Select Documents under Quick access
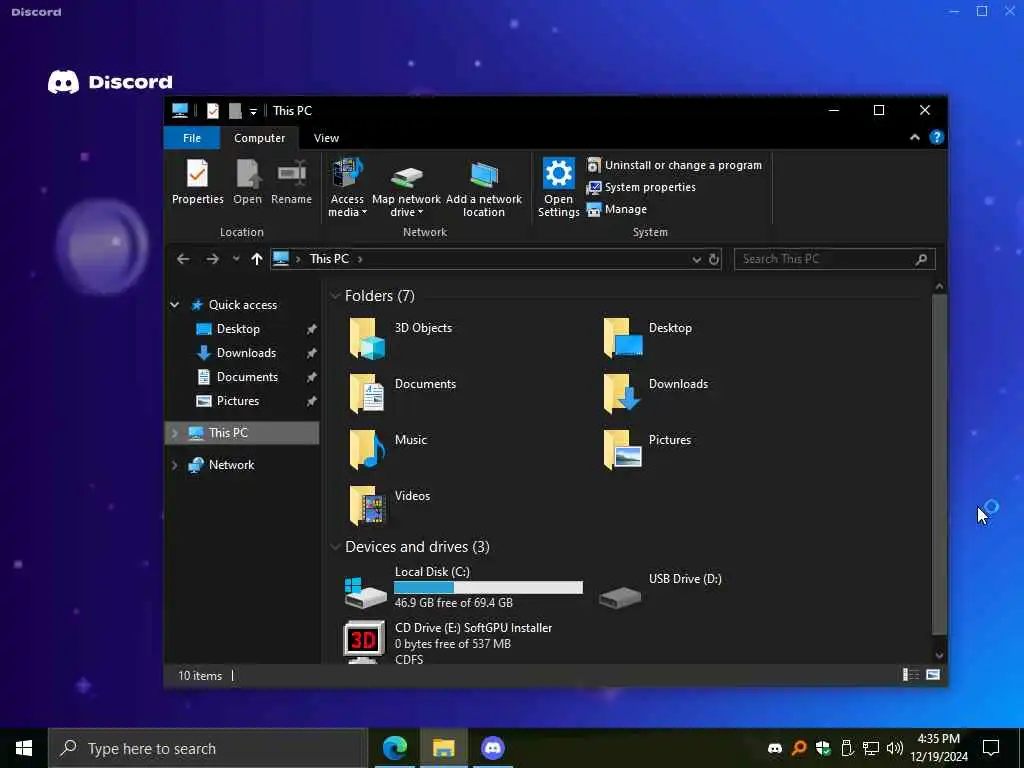The height and width of the screenshot is (768, 1024). tap(247, 377)
